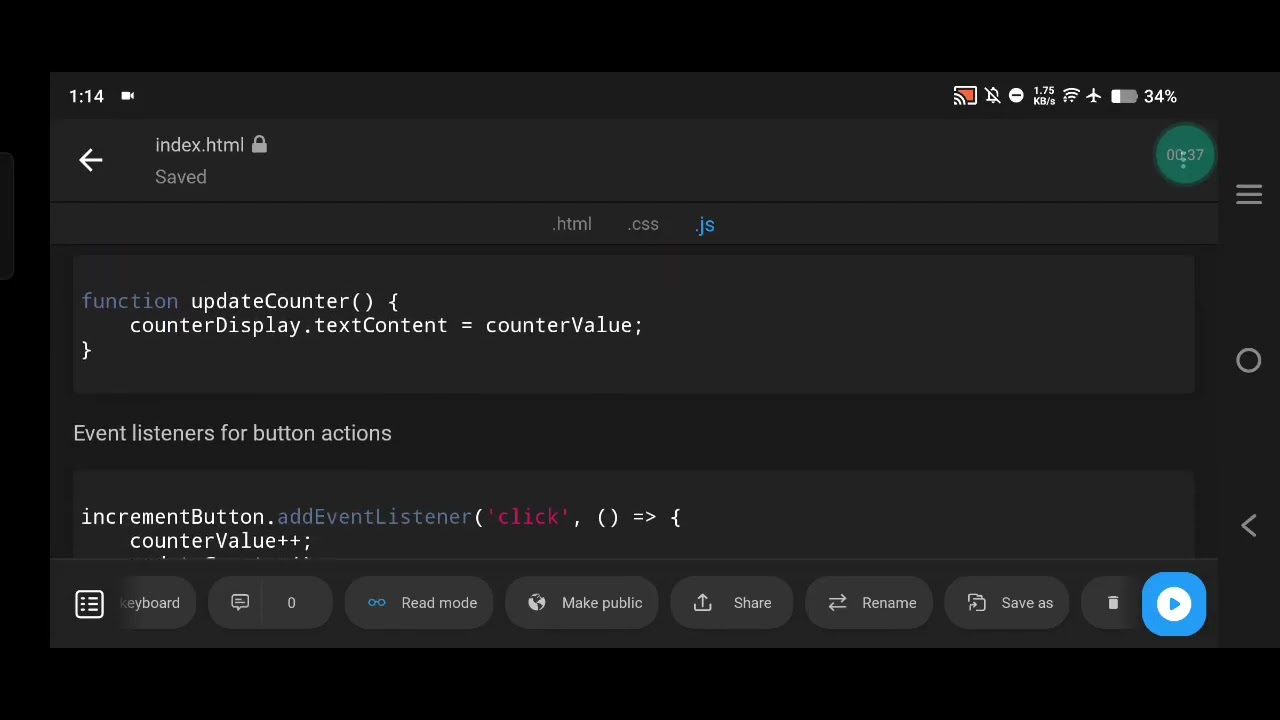Tap the globe icon for Make public
Screen dimensions: 1280x720
[537, 602]
